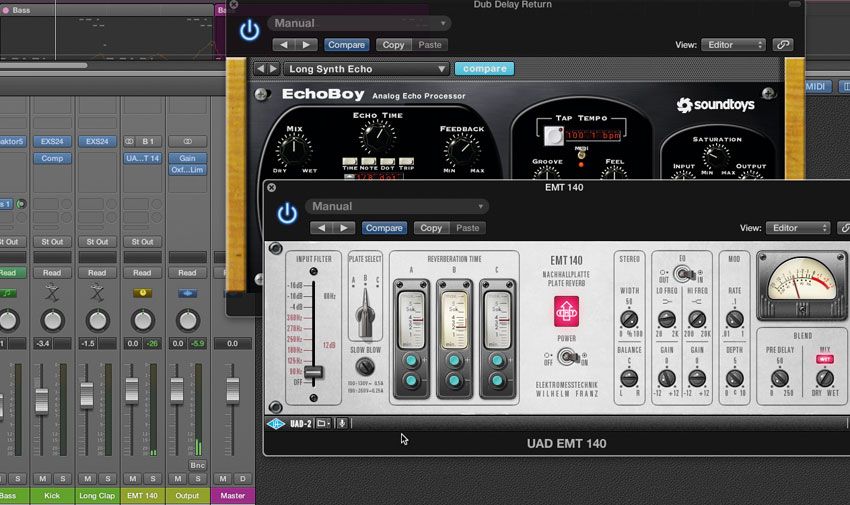The width and height of the screenshot is (850, 505).
Task: Increase plate A reverberation time with plus button
Action: coord(411,360)
